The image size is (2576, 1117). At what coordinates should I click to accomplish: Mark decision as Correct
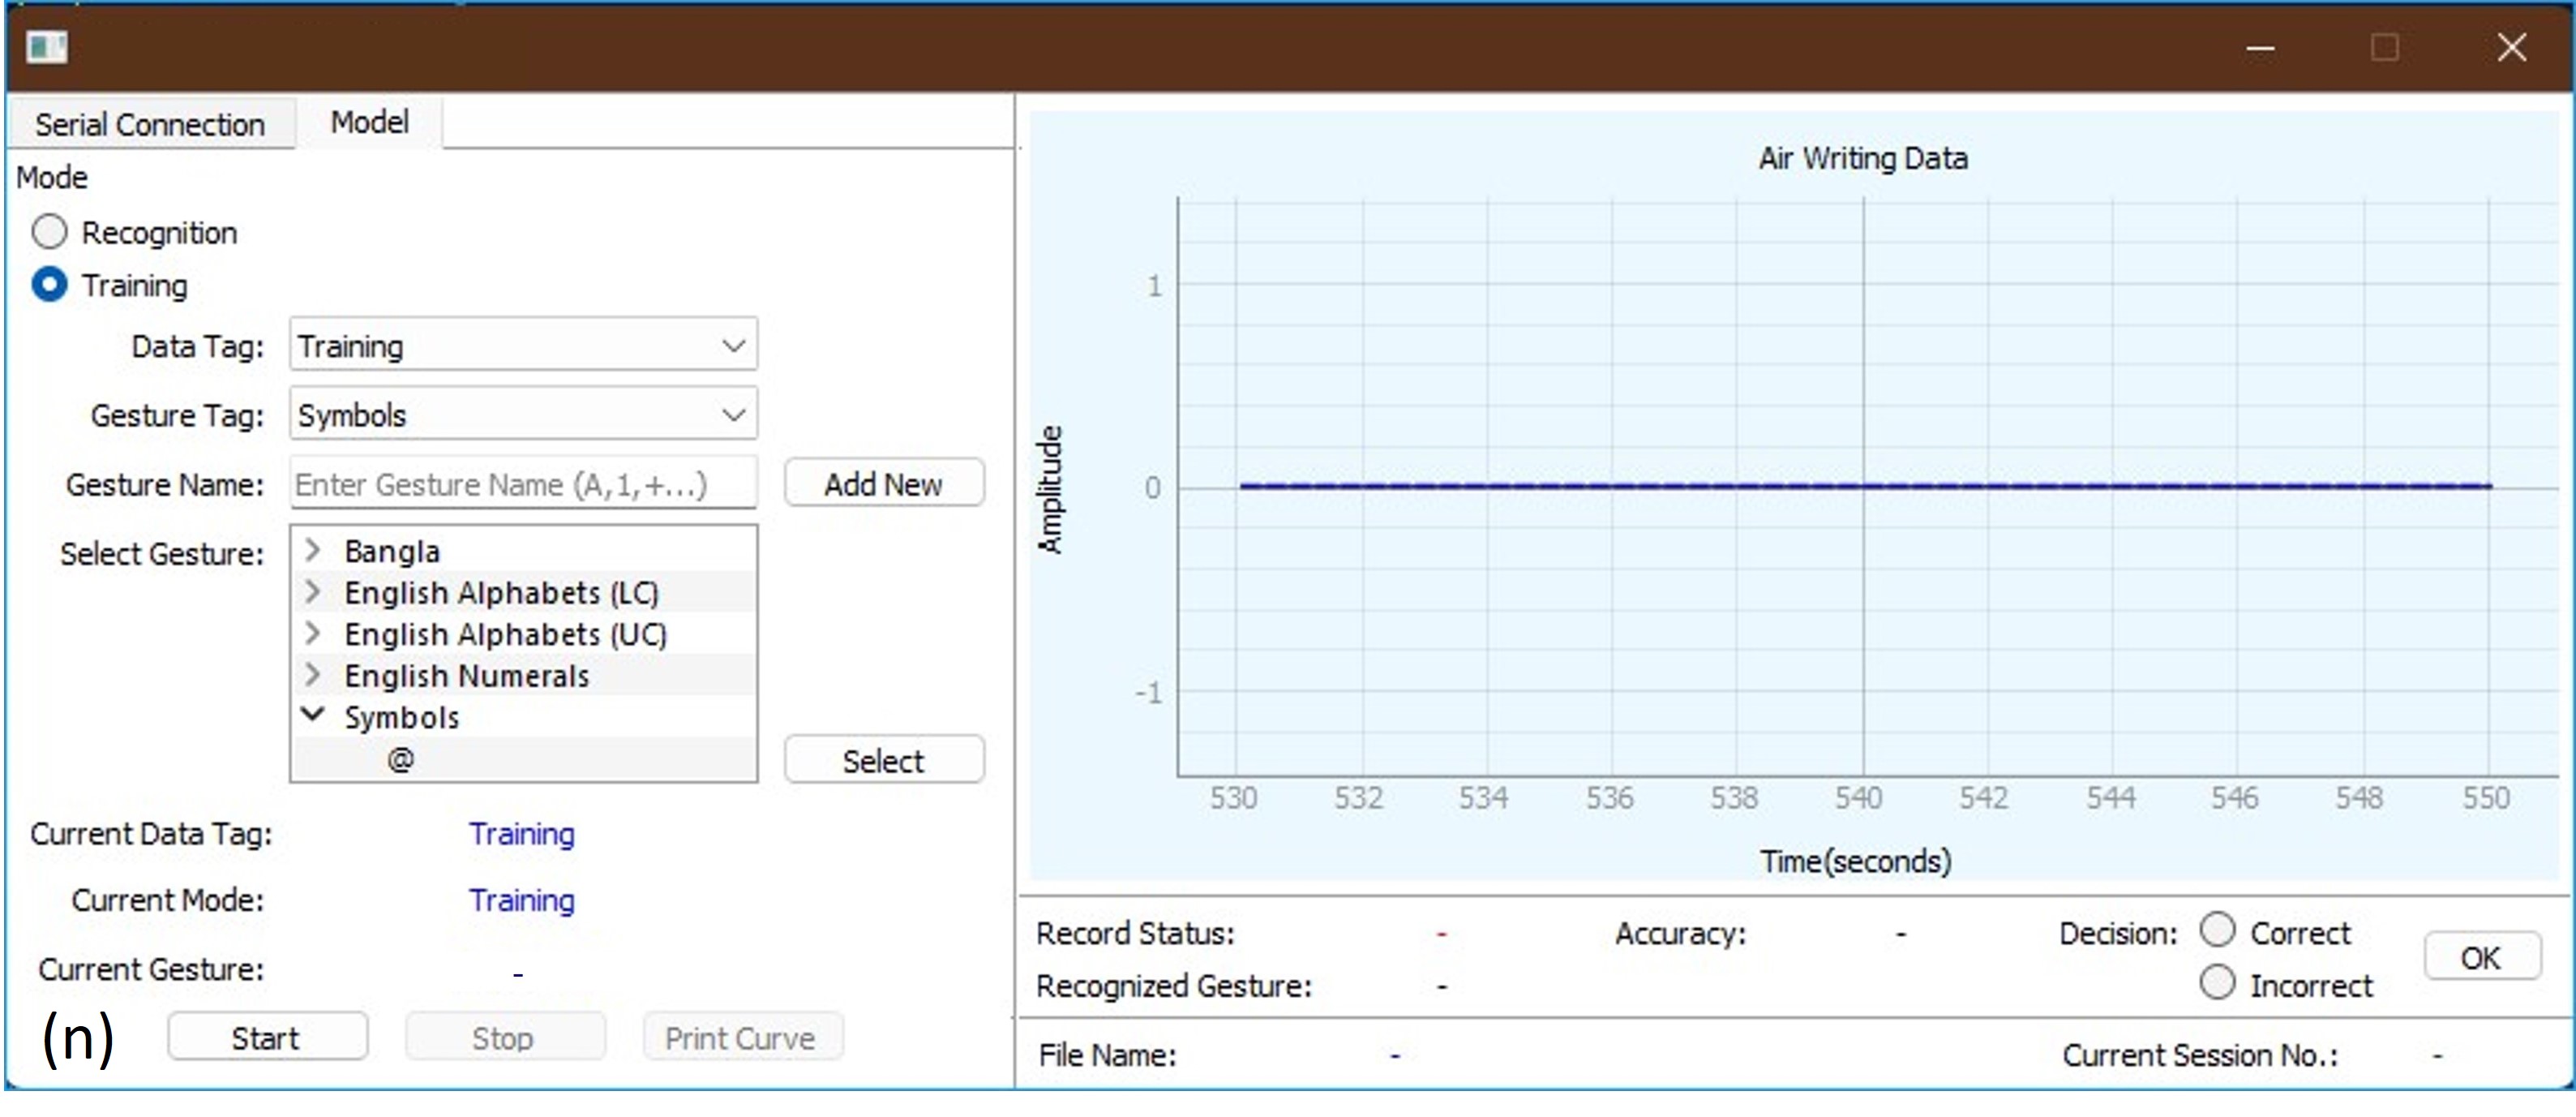pos(2216,930)
